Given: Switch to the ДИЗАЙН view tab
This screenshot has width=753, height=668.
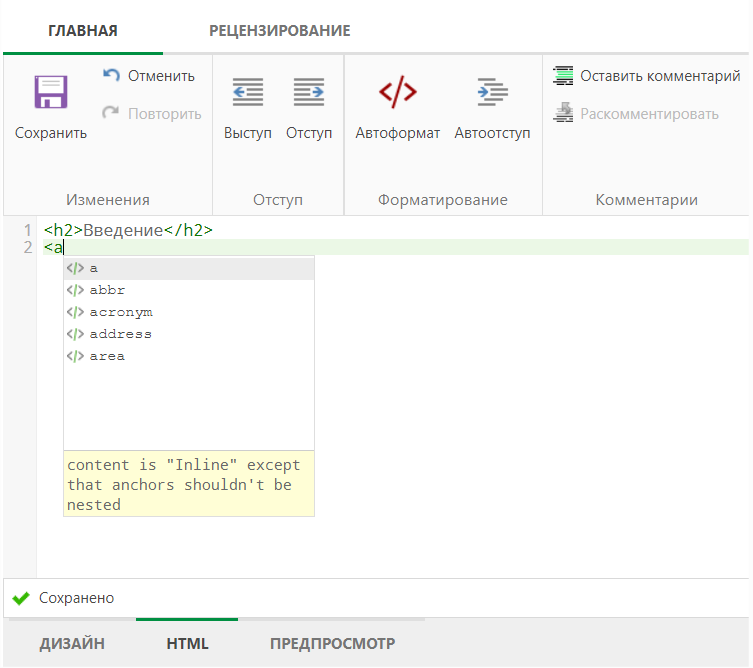Looking at the screenshot, I should (x=72, y=644).
